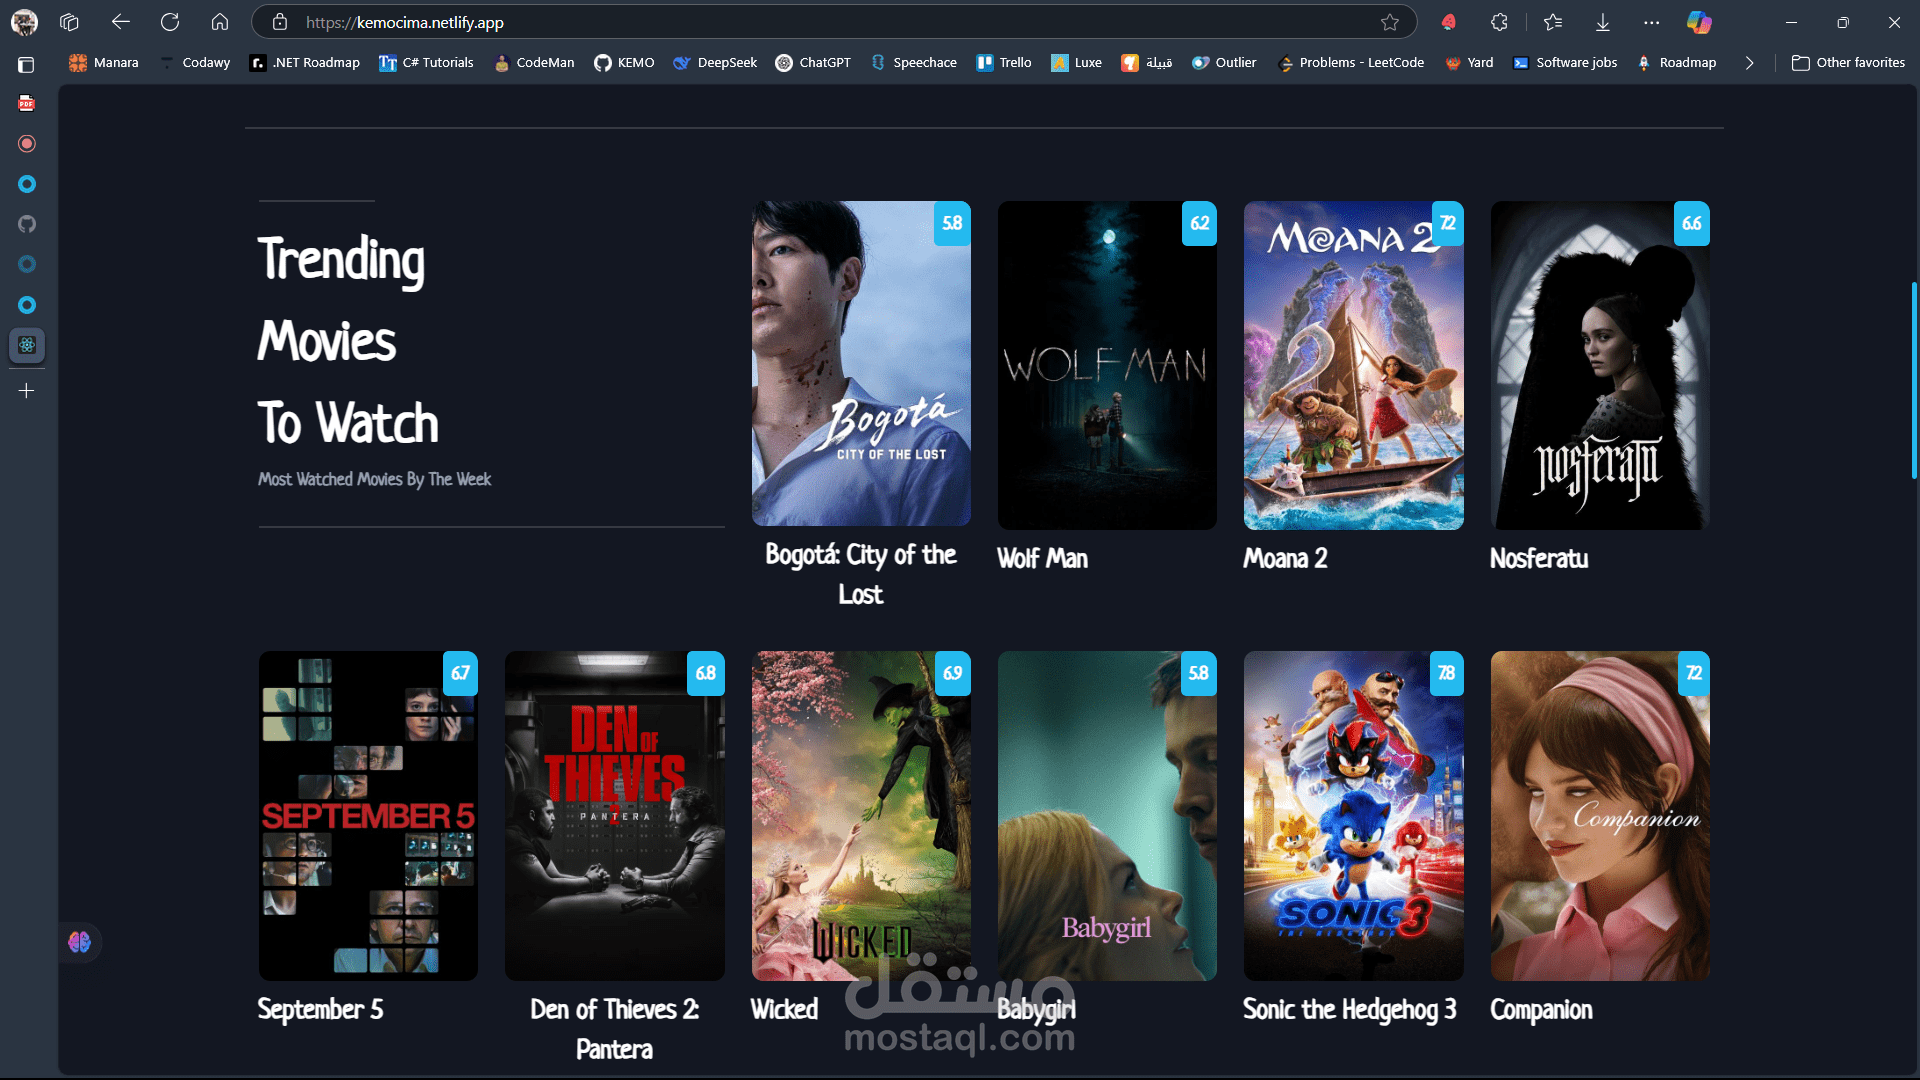
Task: Select the Sonic the Hedgehog 3 poster
Action: point(1353,816)
